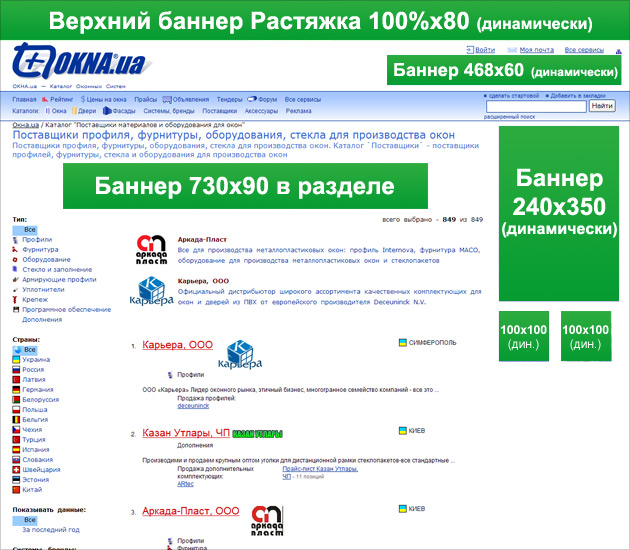630x550 pixels.
Task: Click the Switzerland flag icon
Action: [x=16, y=470]
